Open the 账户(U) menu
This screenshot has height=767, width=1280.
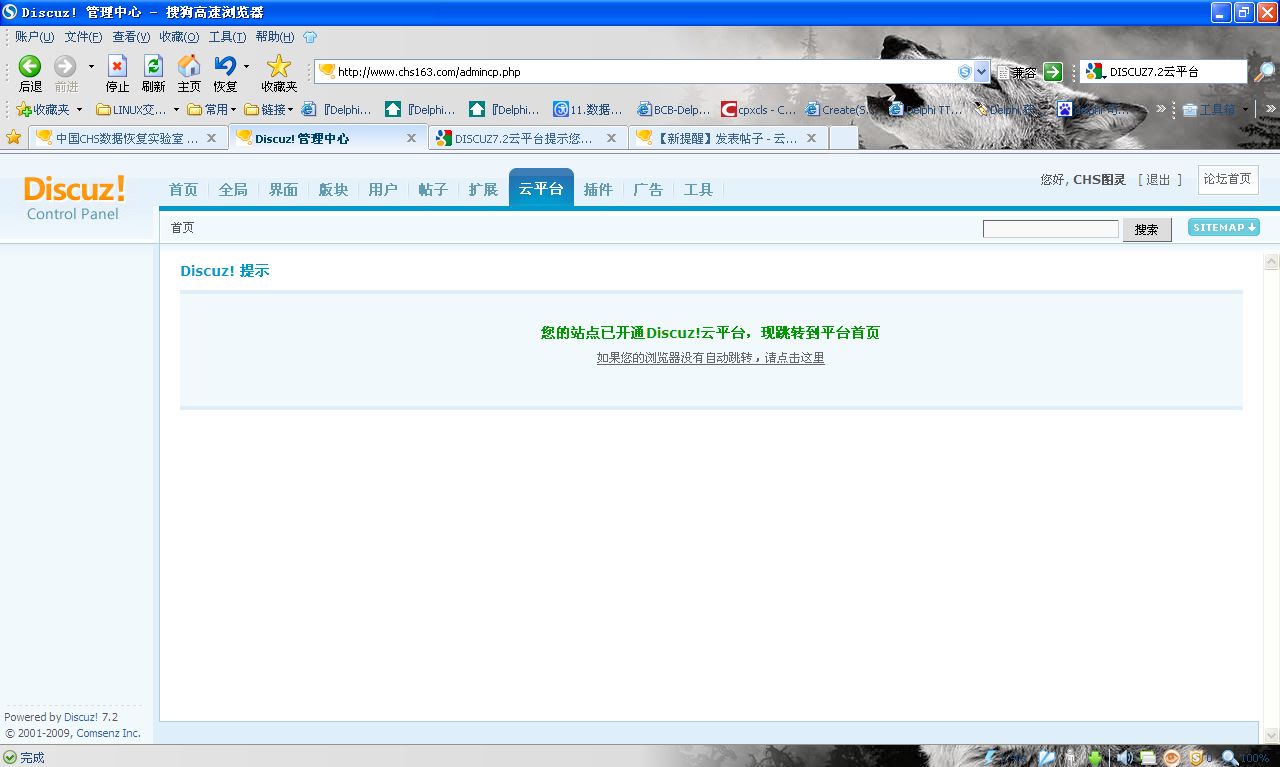click(x=34, y=37)
